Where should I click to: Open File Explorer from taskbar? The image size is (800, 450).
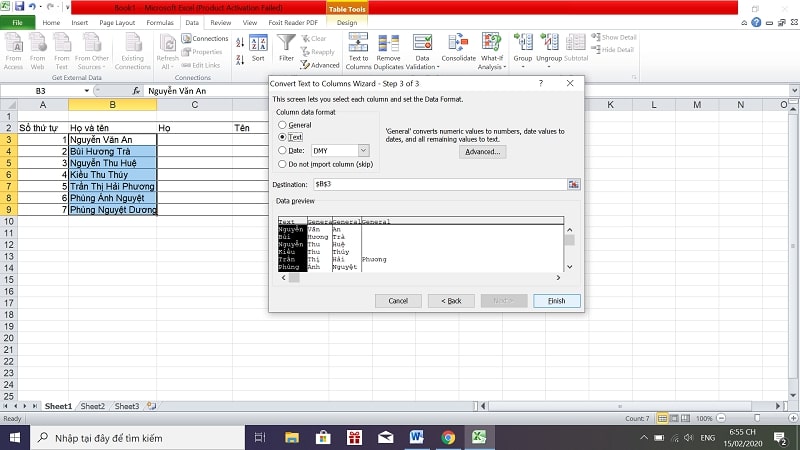292,437
